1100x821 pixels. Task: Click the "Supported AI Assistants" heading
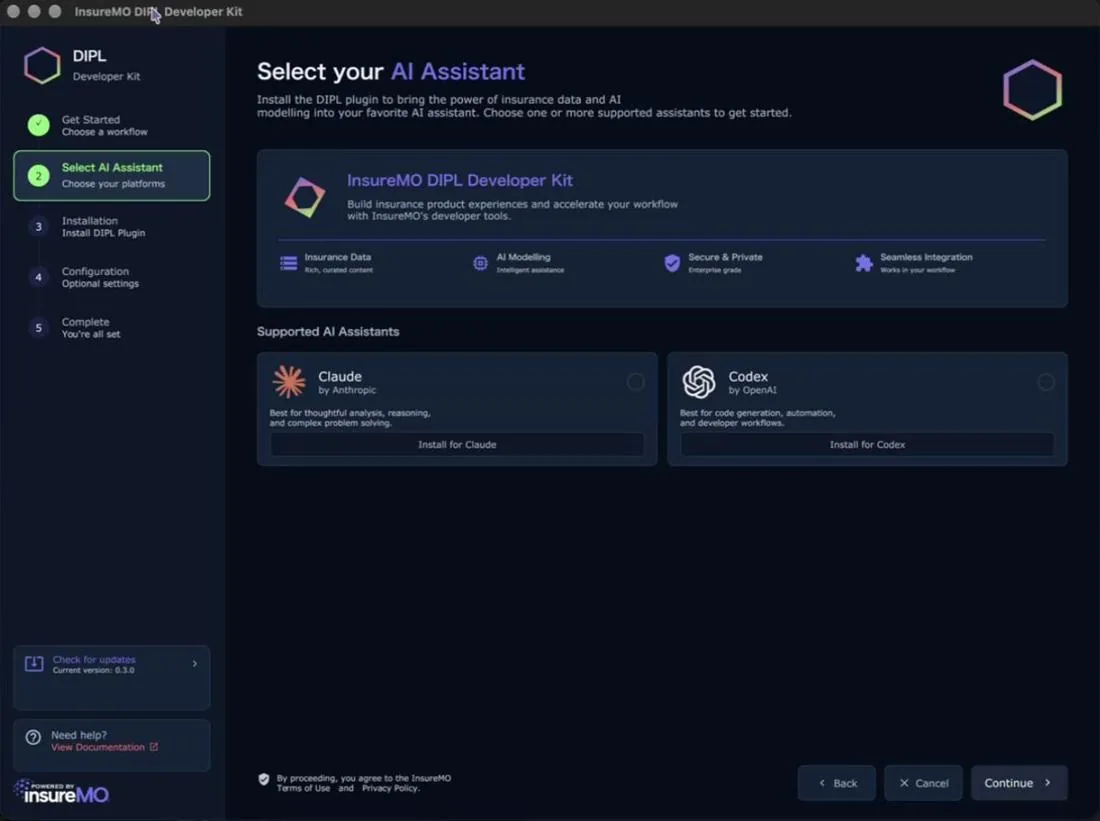(328, 331)
